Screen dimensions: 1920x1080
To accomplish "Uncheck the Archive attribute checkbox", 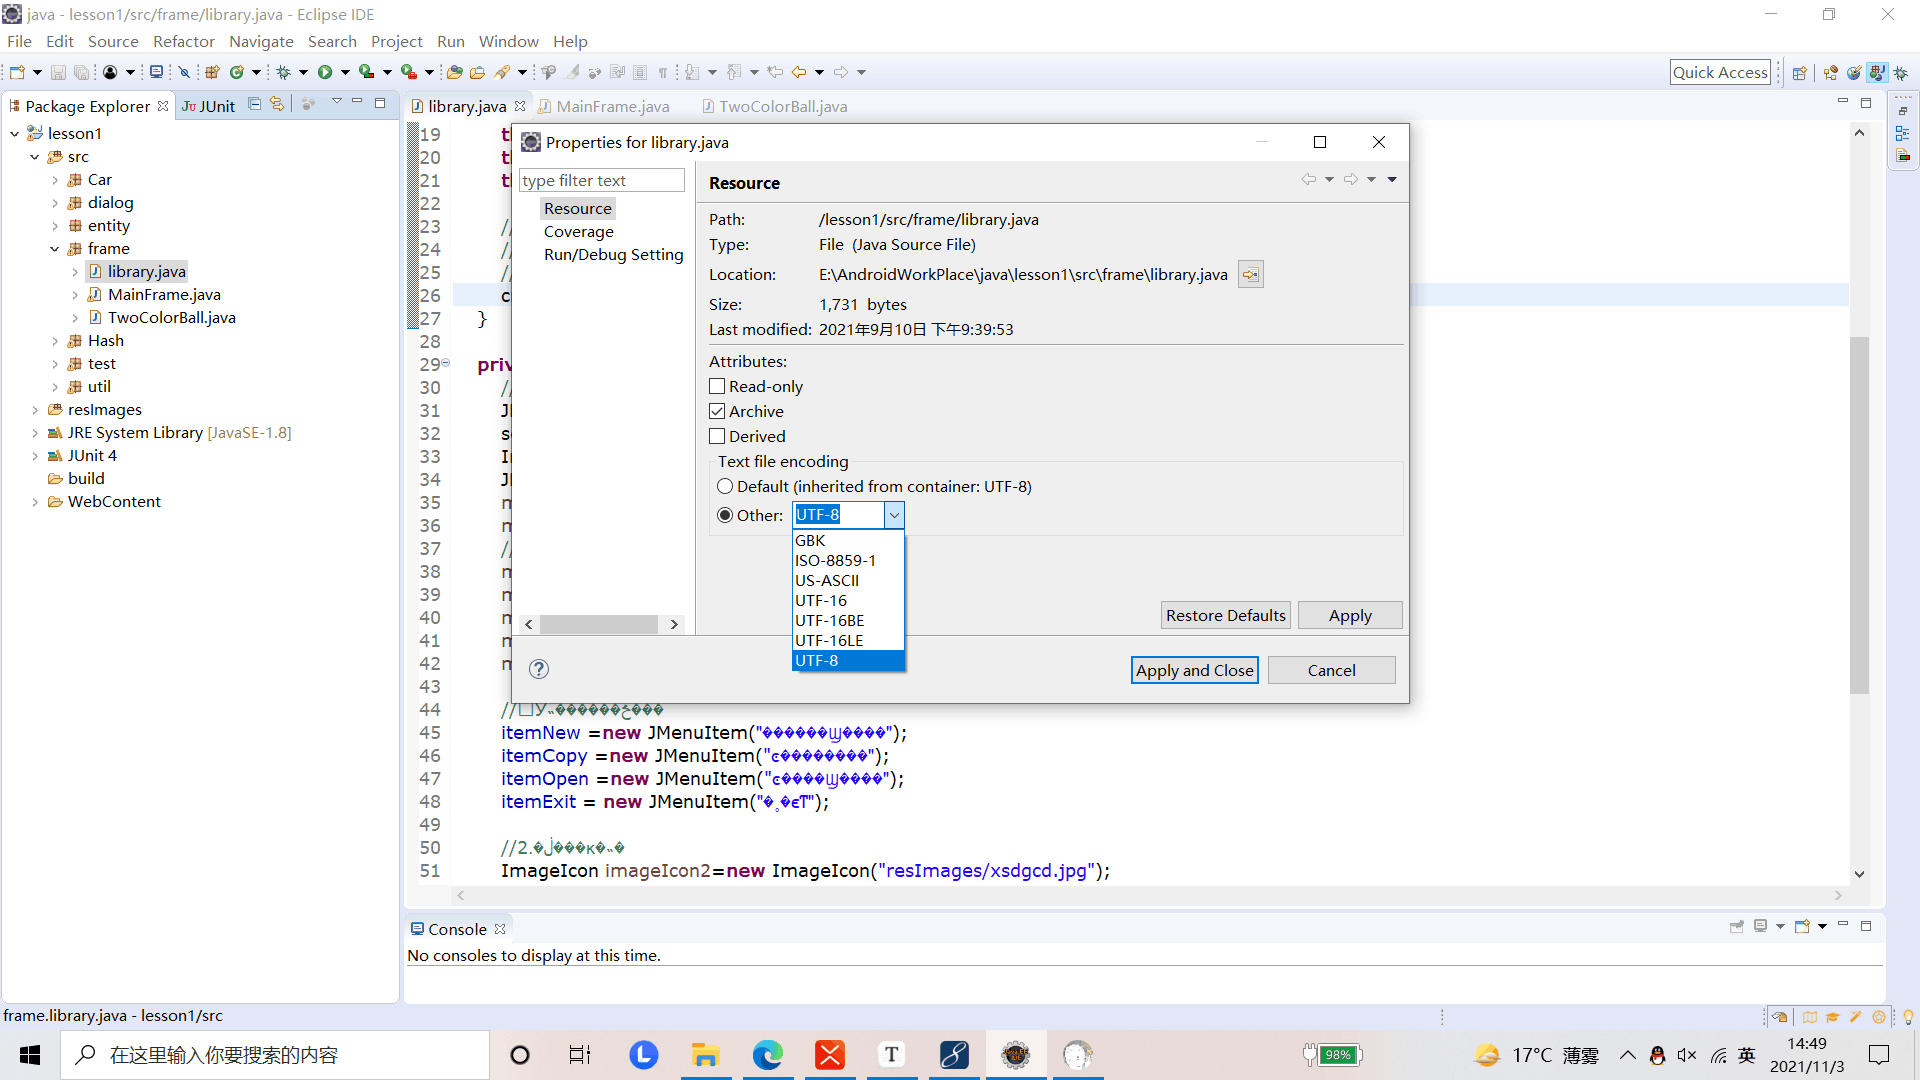I will point(717,411).
